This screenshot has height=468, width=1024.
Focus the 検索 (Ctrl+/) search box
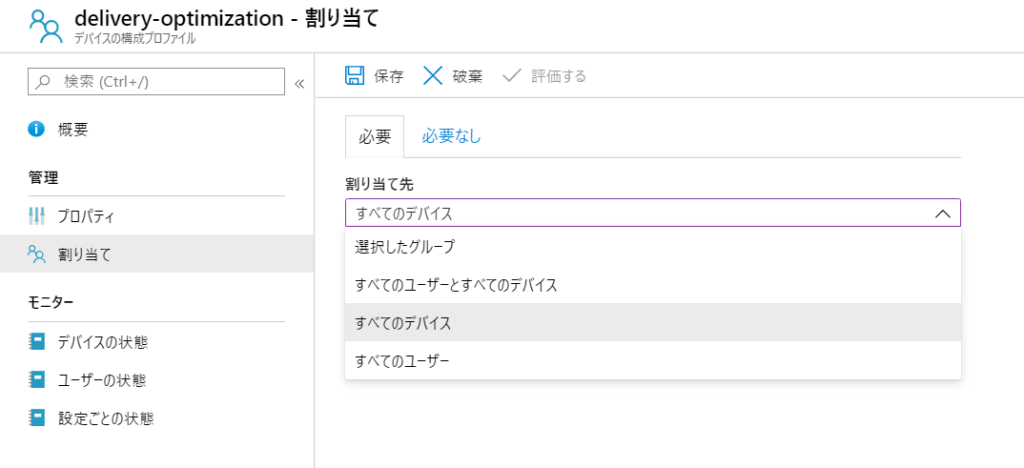[156, 82]
